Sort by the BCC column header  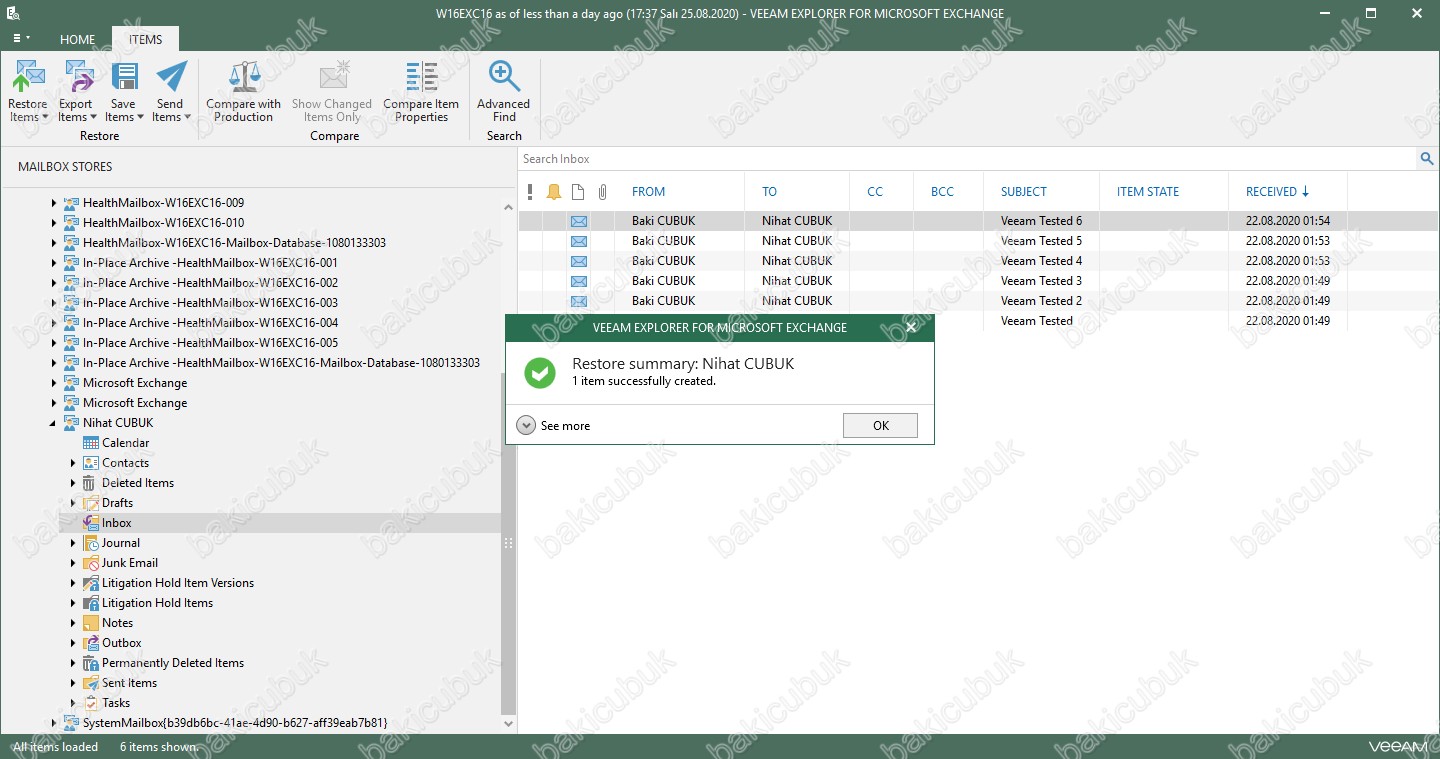point(942,192)
